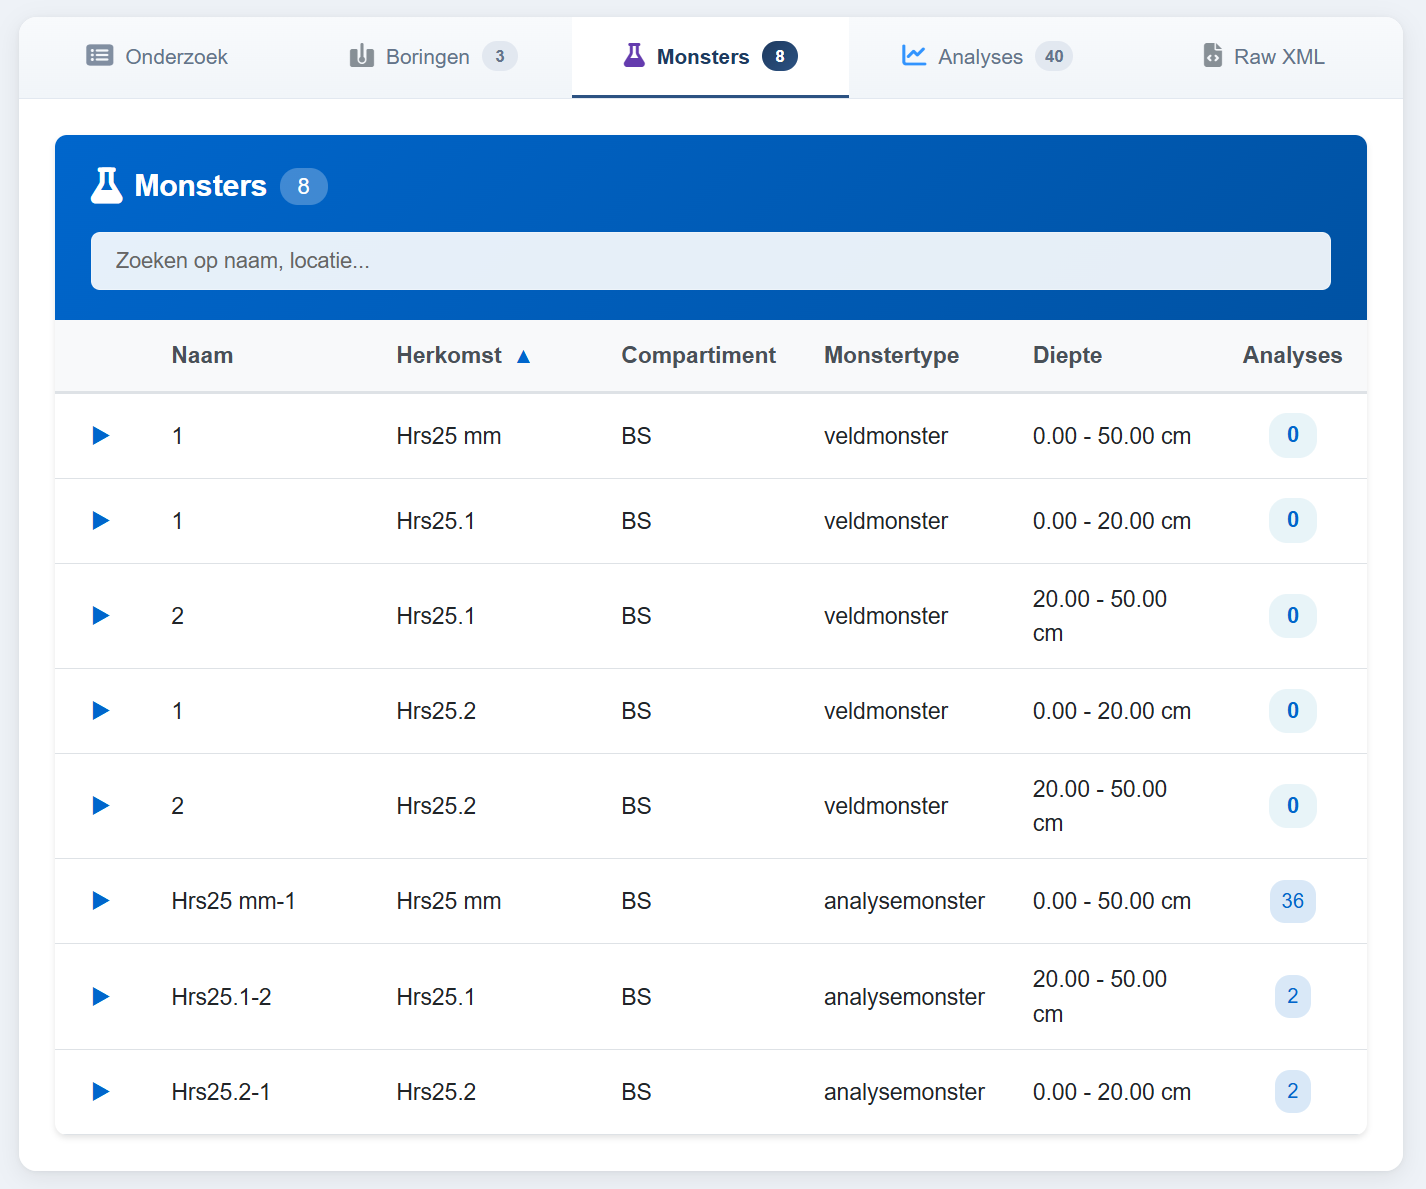The image size is (1426, 1189).
Task: Sort table by Diepte column header
Action: 1067,356
